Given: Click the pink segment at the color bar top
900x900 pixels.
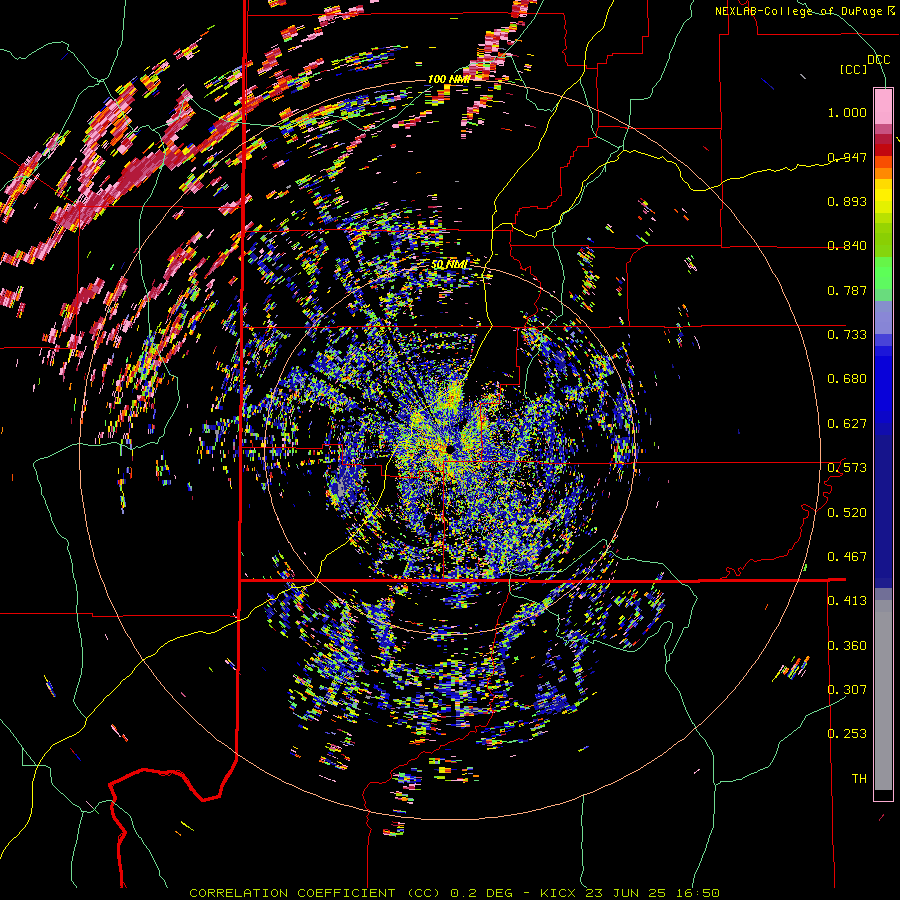Looking at the screenshot, I should pyautogui.click(x=883, y=106).
